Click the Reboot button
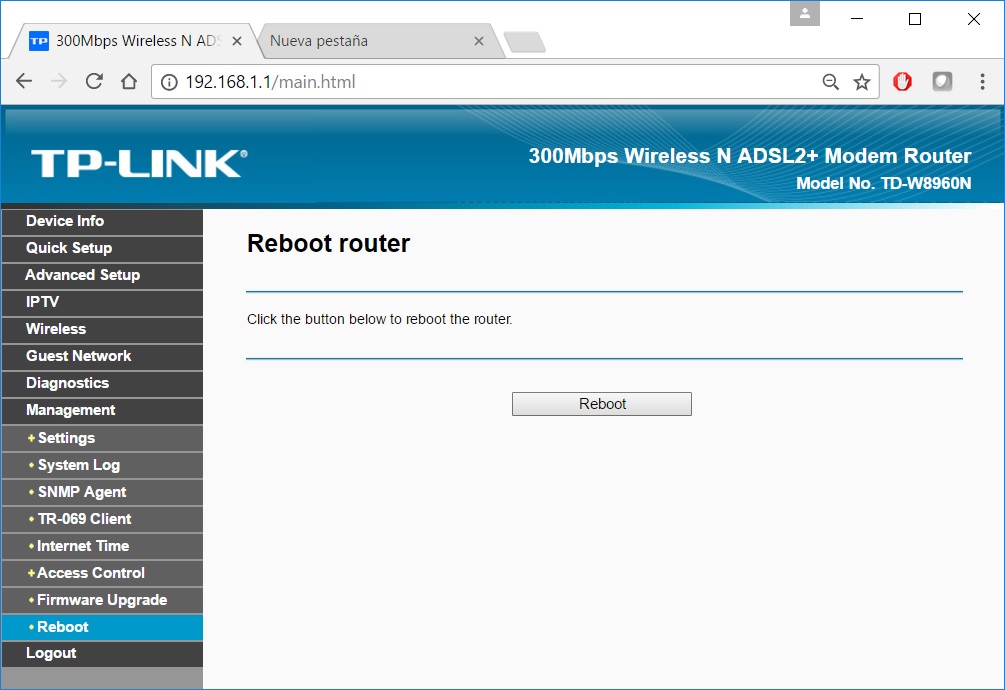The width and height of the screenshot is (1005, 690). pos(602,404)
